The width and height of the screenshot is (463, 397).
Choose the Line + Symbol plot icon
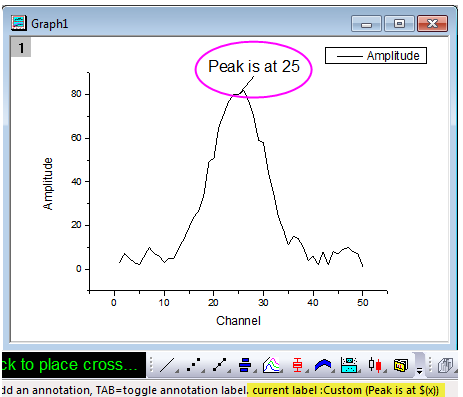(x=220, y=365)
